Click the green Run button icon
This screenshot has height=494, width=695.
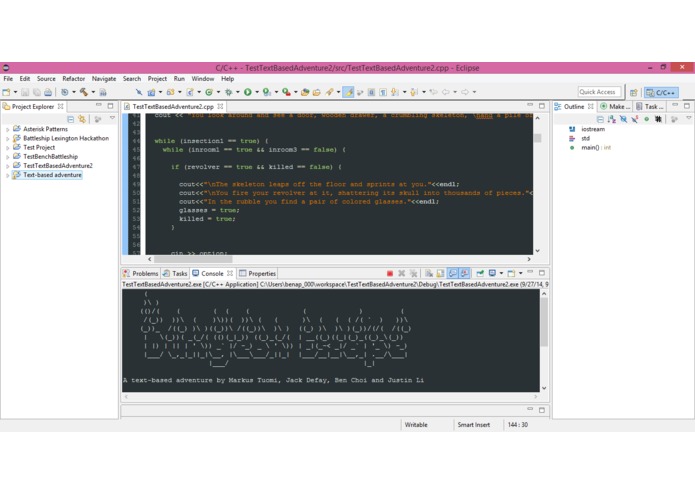coord(248,92)
